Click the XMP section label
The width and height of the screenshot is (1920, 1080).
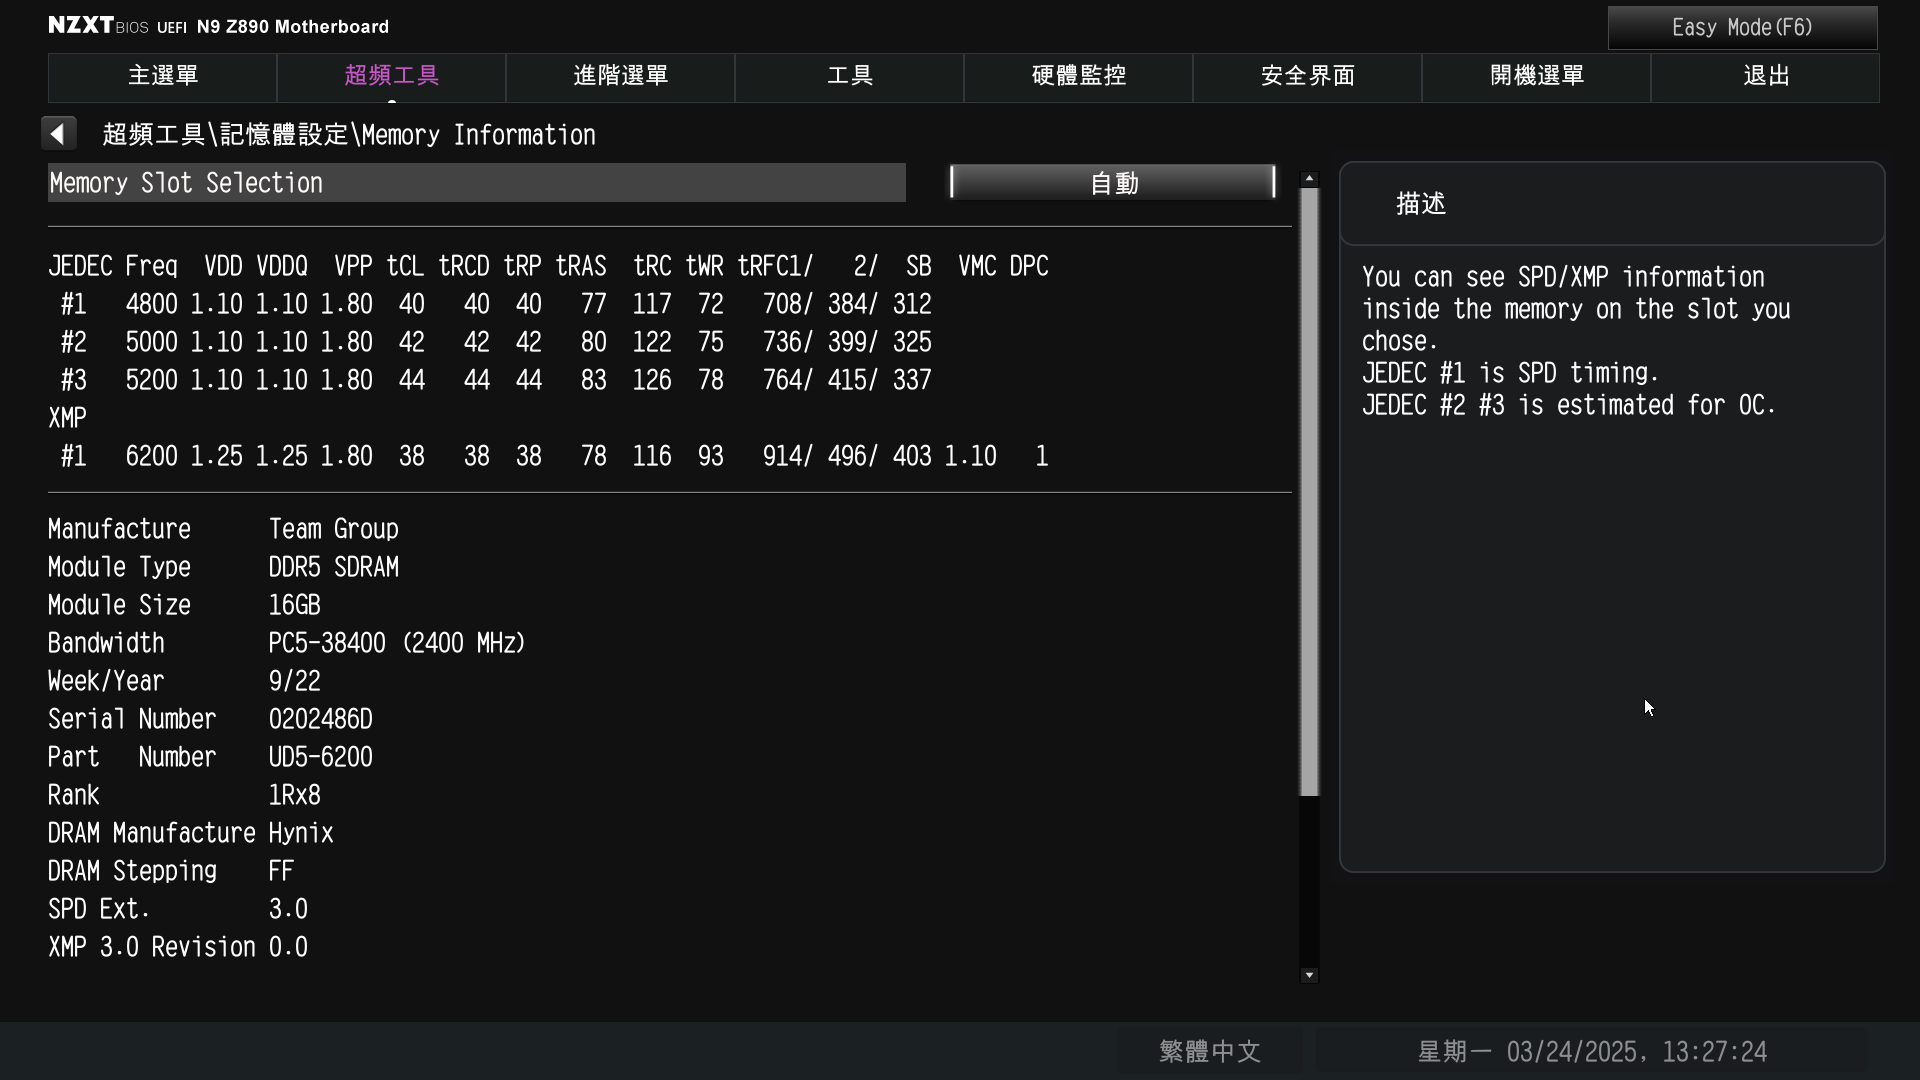click(x=67, y=418)
